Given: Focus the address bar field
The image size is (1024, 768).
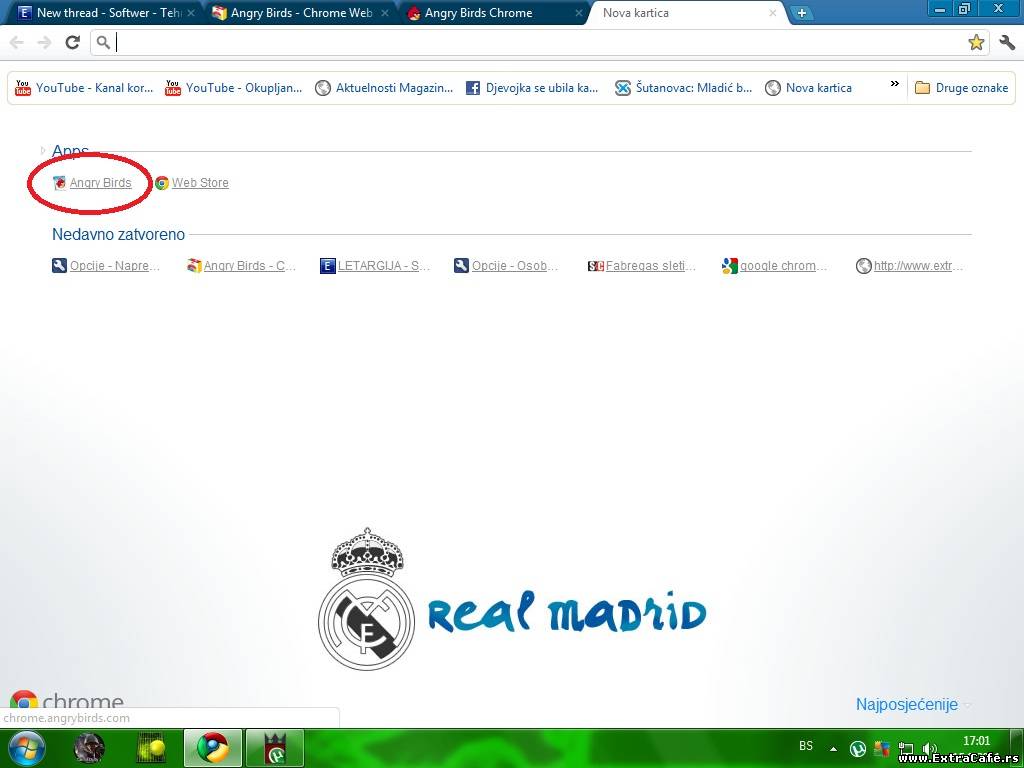Looking at the screenshot, I should coord(539,42).
